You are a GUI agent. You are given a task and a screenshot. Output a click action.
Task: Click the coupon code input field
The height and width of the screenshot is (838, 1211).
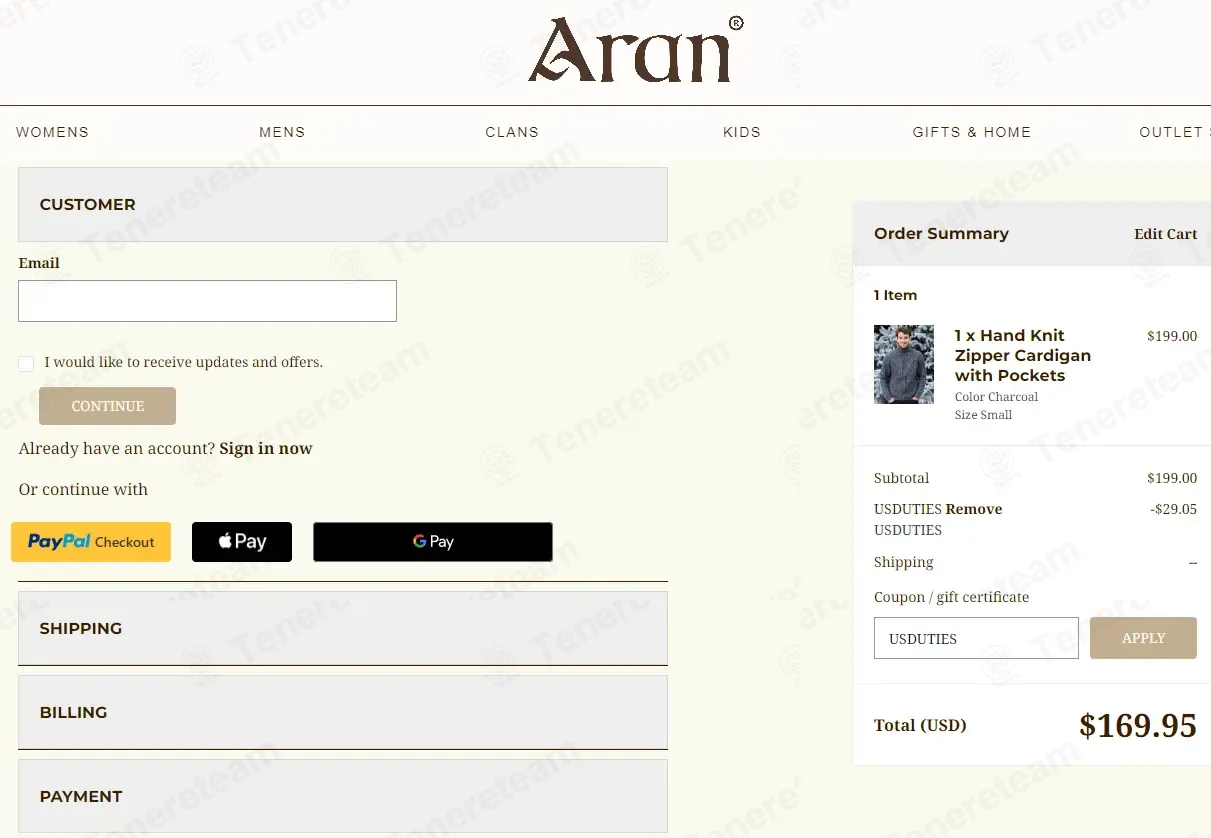point(976,638)
